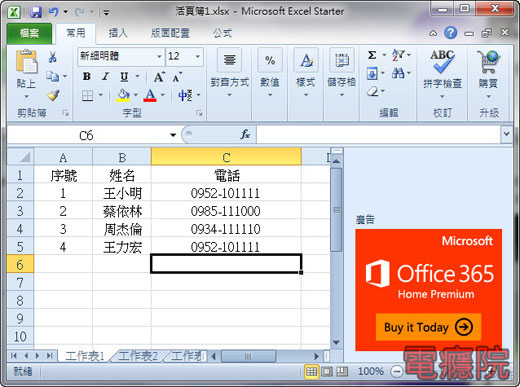Switch to the Insert (插入) tab

(118, 33)
